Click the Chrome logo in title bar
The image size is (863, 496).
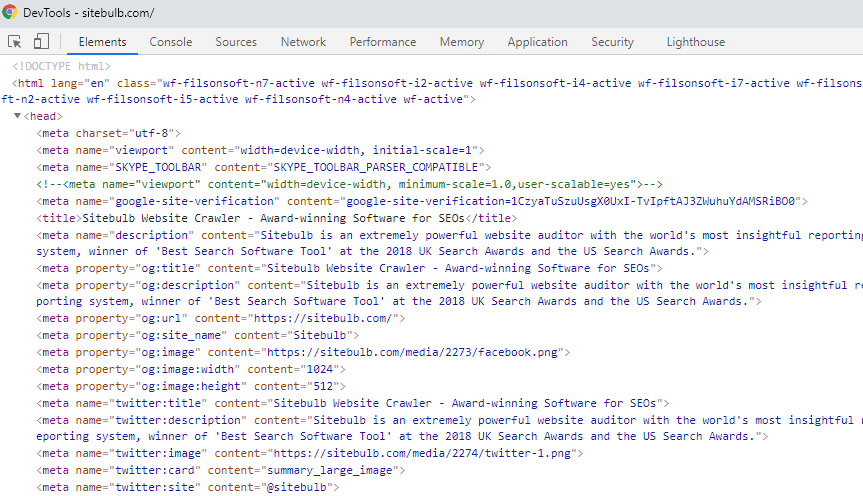9,12
